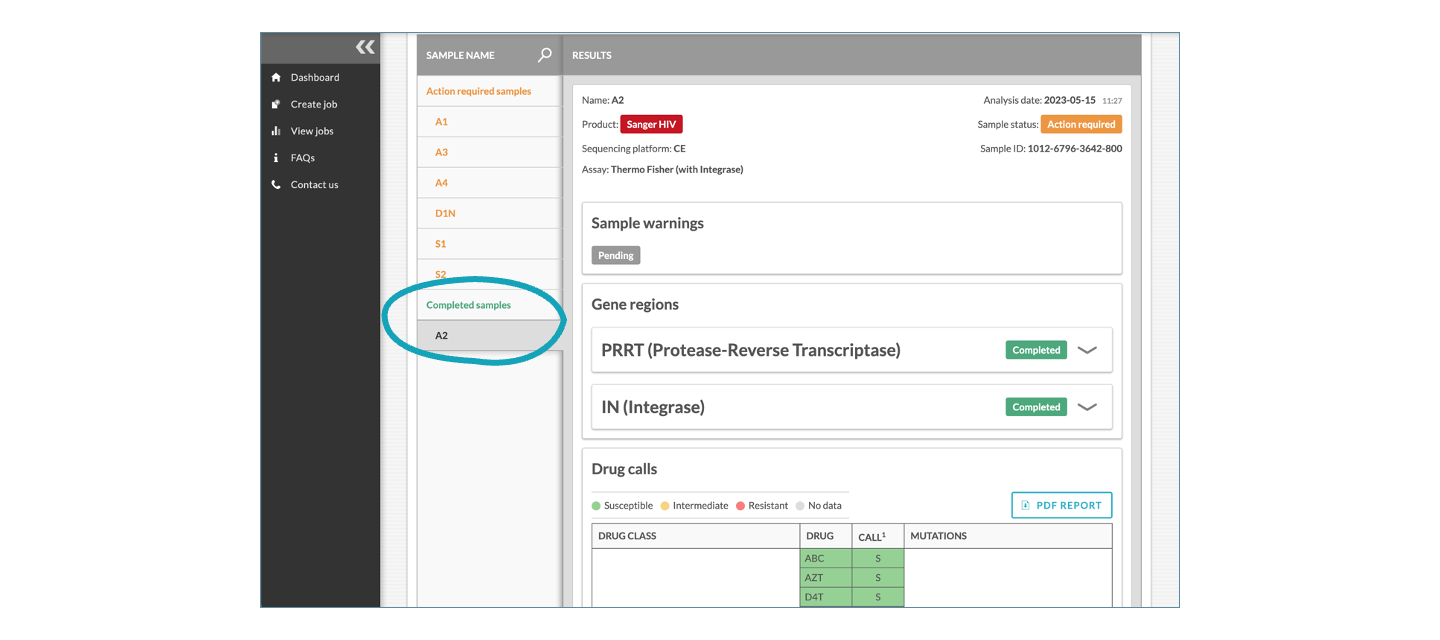This screenshot has height=640, width=1440.
Task: Click the S call for ABC
Action: pos(878,558)
